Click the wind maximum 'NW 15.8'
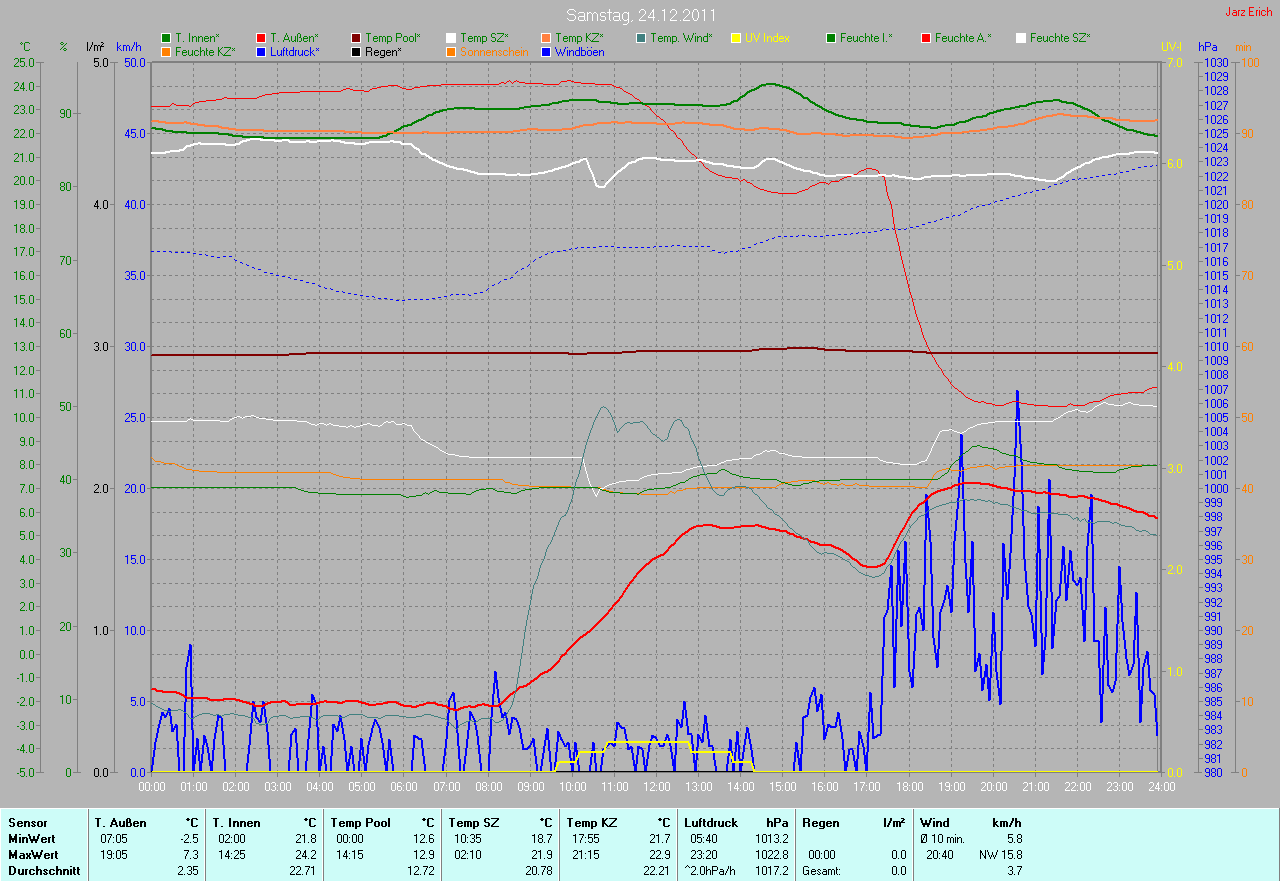 click(1000, 855)
